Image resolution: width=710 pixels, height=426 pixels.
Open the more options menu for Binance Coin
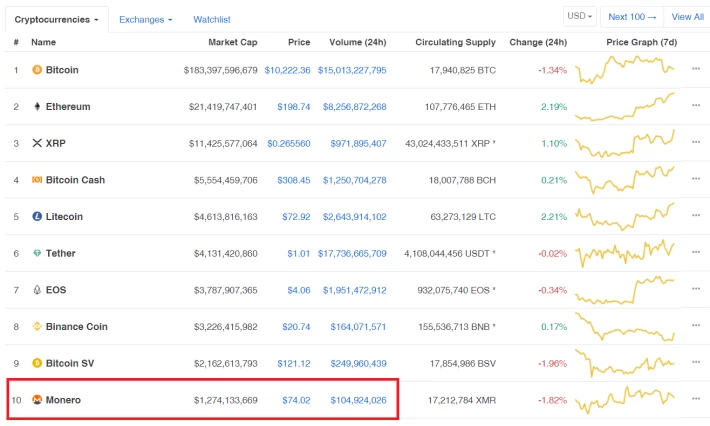696,325
